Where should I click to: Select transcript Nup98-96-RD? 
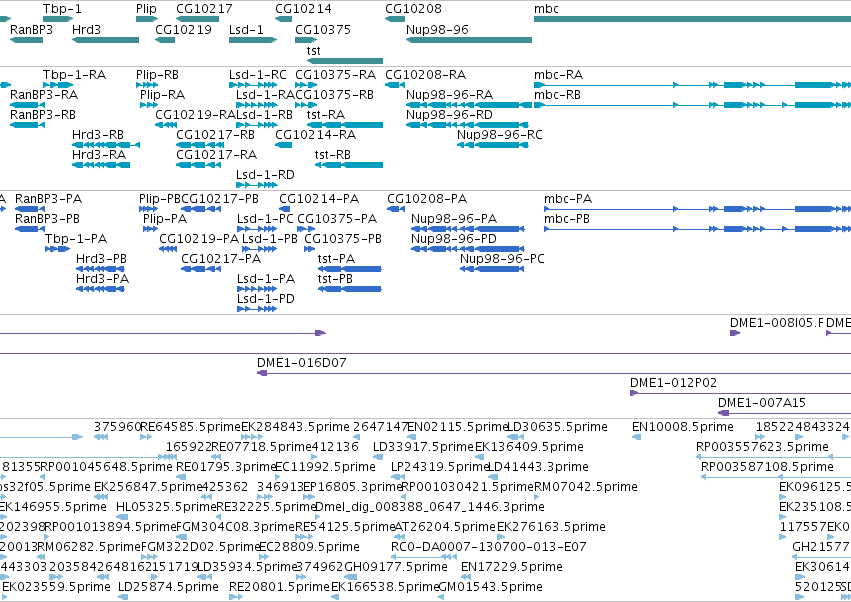click(x=449, y=115)
